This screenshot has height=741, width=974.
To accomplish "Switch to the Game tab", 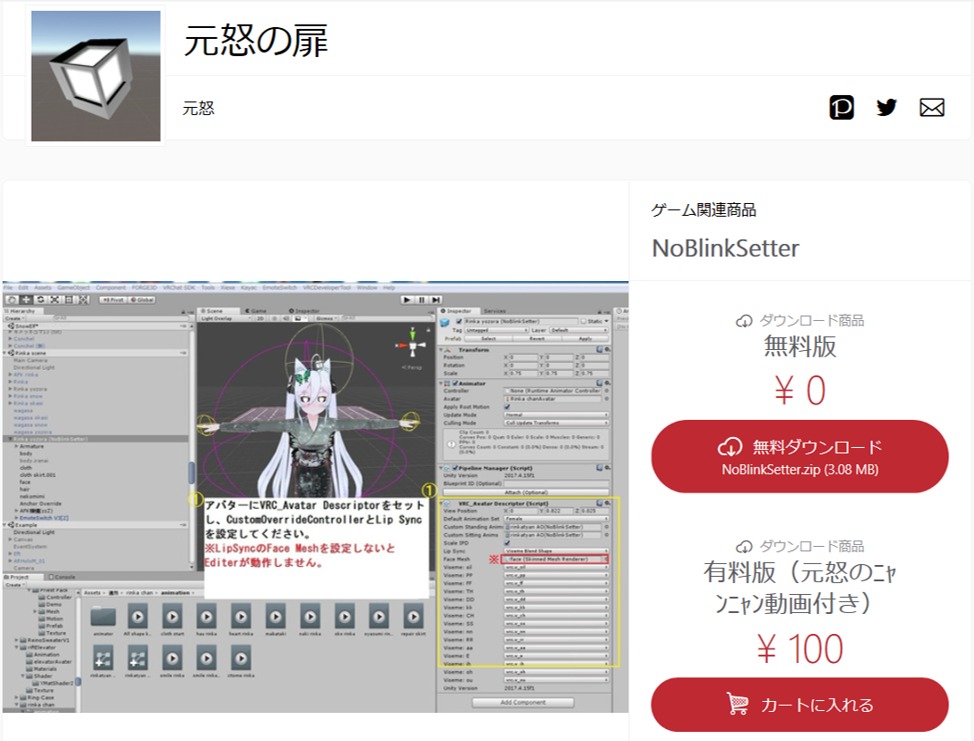I will click(x=255, y=311).
